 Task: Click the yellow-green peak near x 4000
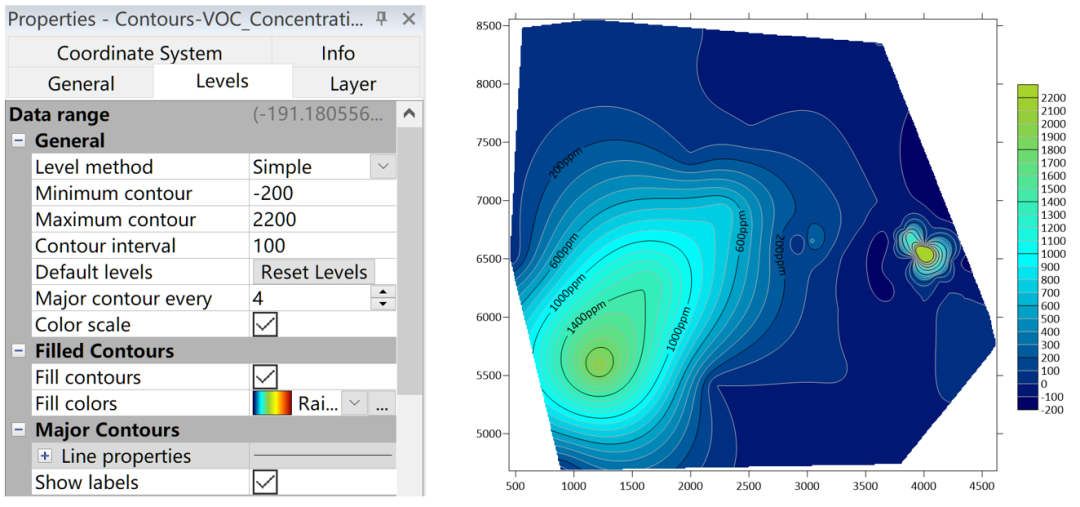(924, 254)
